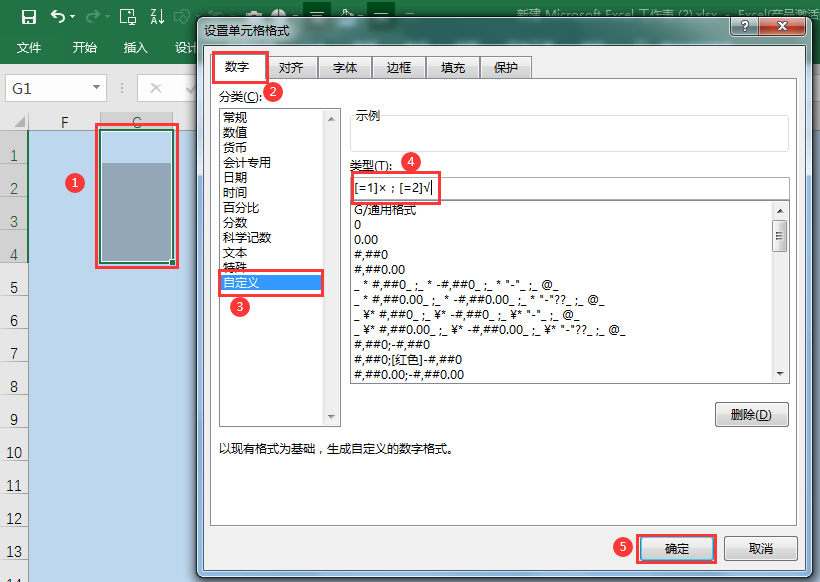The height and width of the screenshot is (582, 820).
Task: Click the Help question mark button
Action: (x=744, y=26)
